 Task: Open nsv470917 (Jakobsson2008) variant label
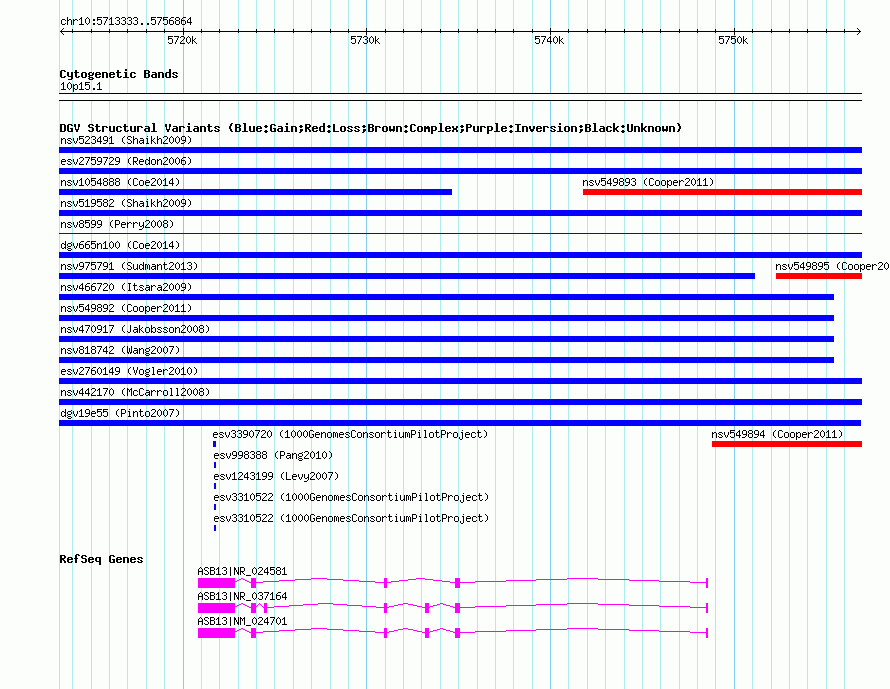(135, 329)
